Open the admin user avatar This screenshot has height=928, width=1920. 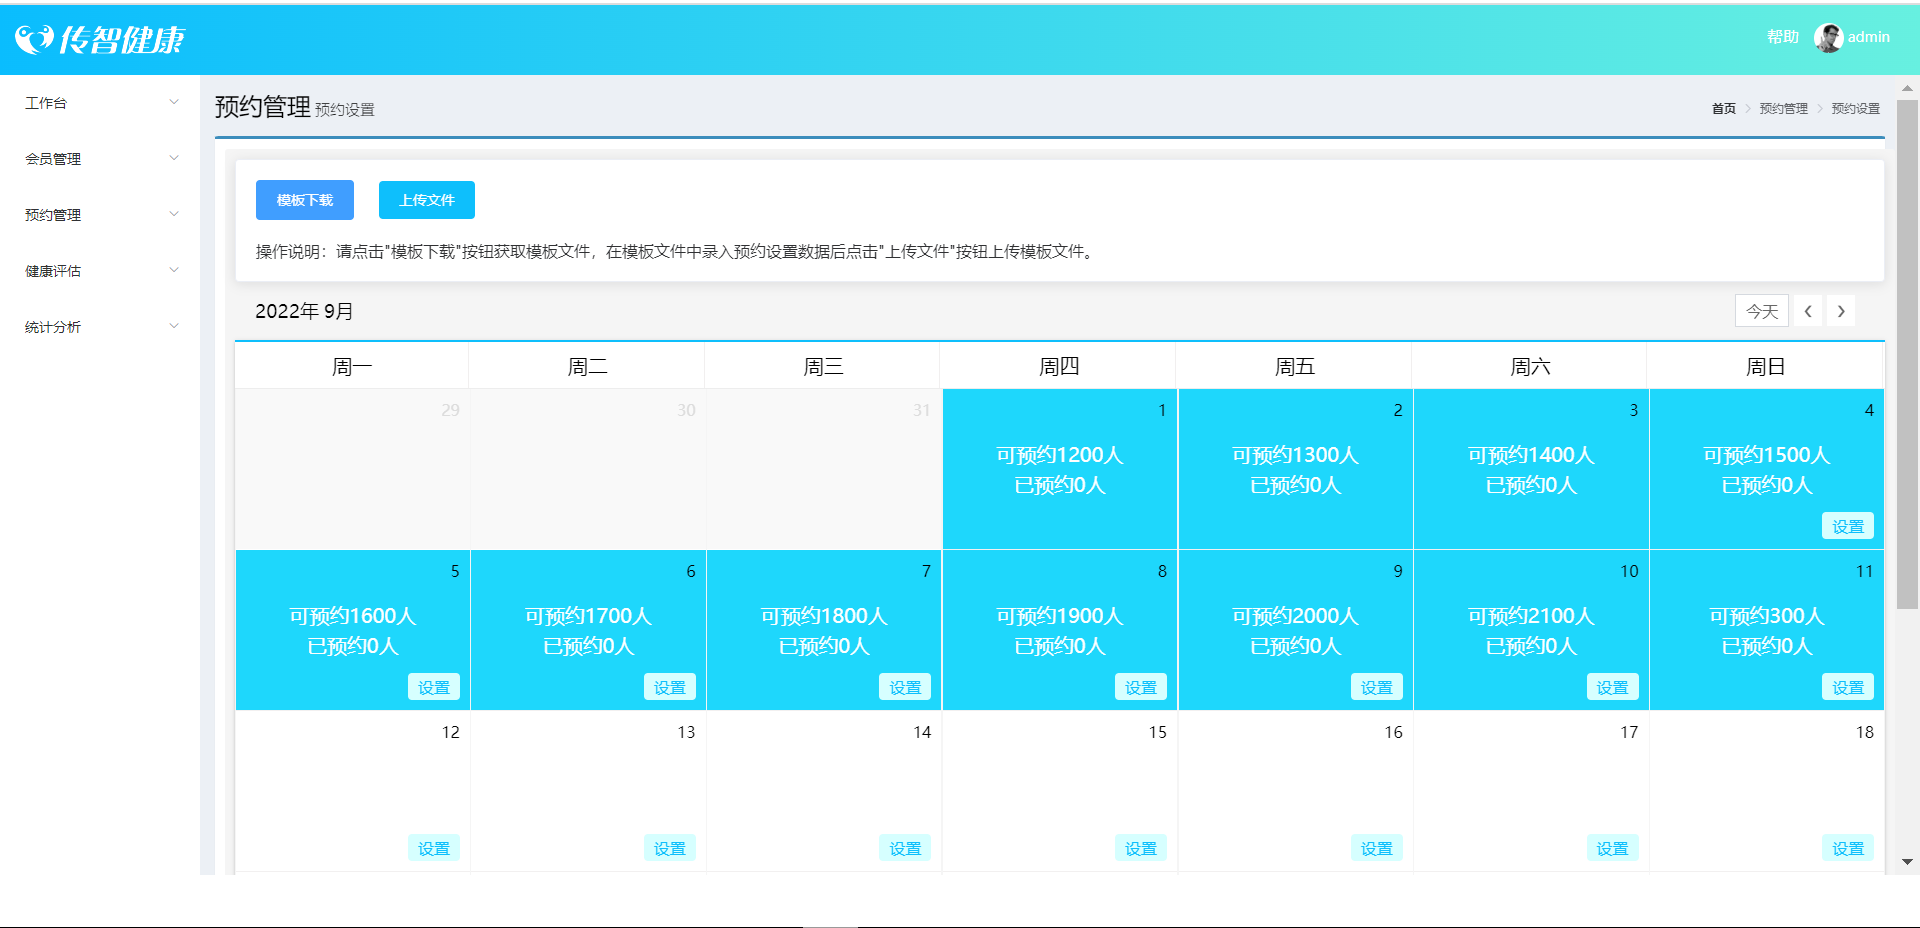(1828, 38)
